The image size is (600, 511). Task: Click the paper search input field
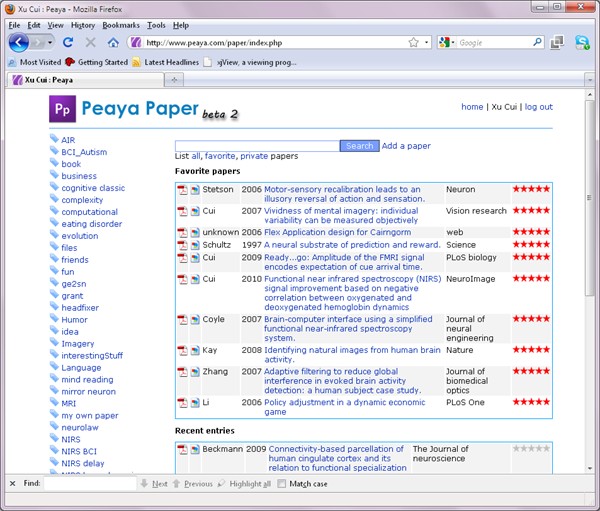257,146
